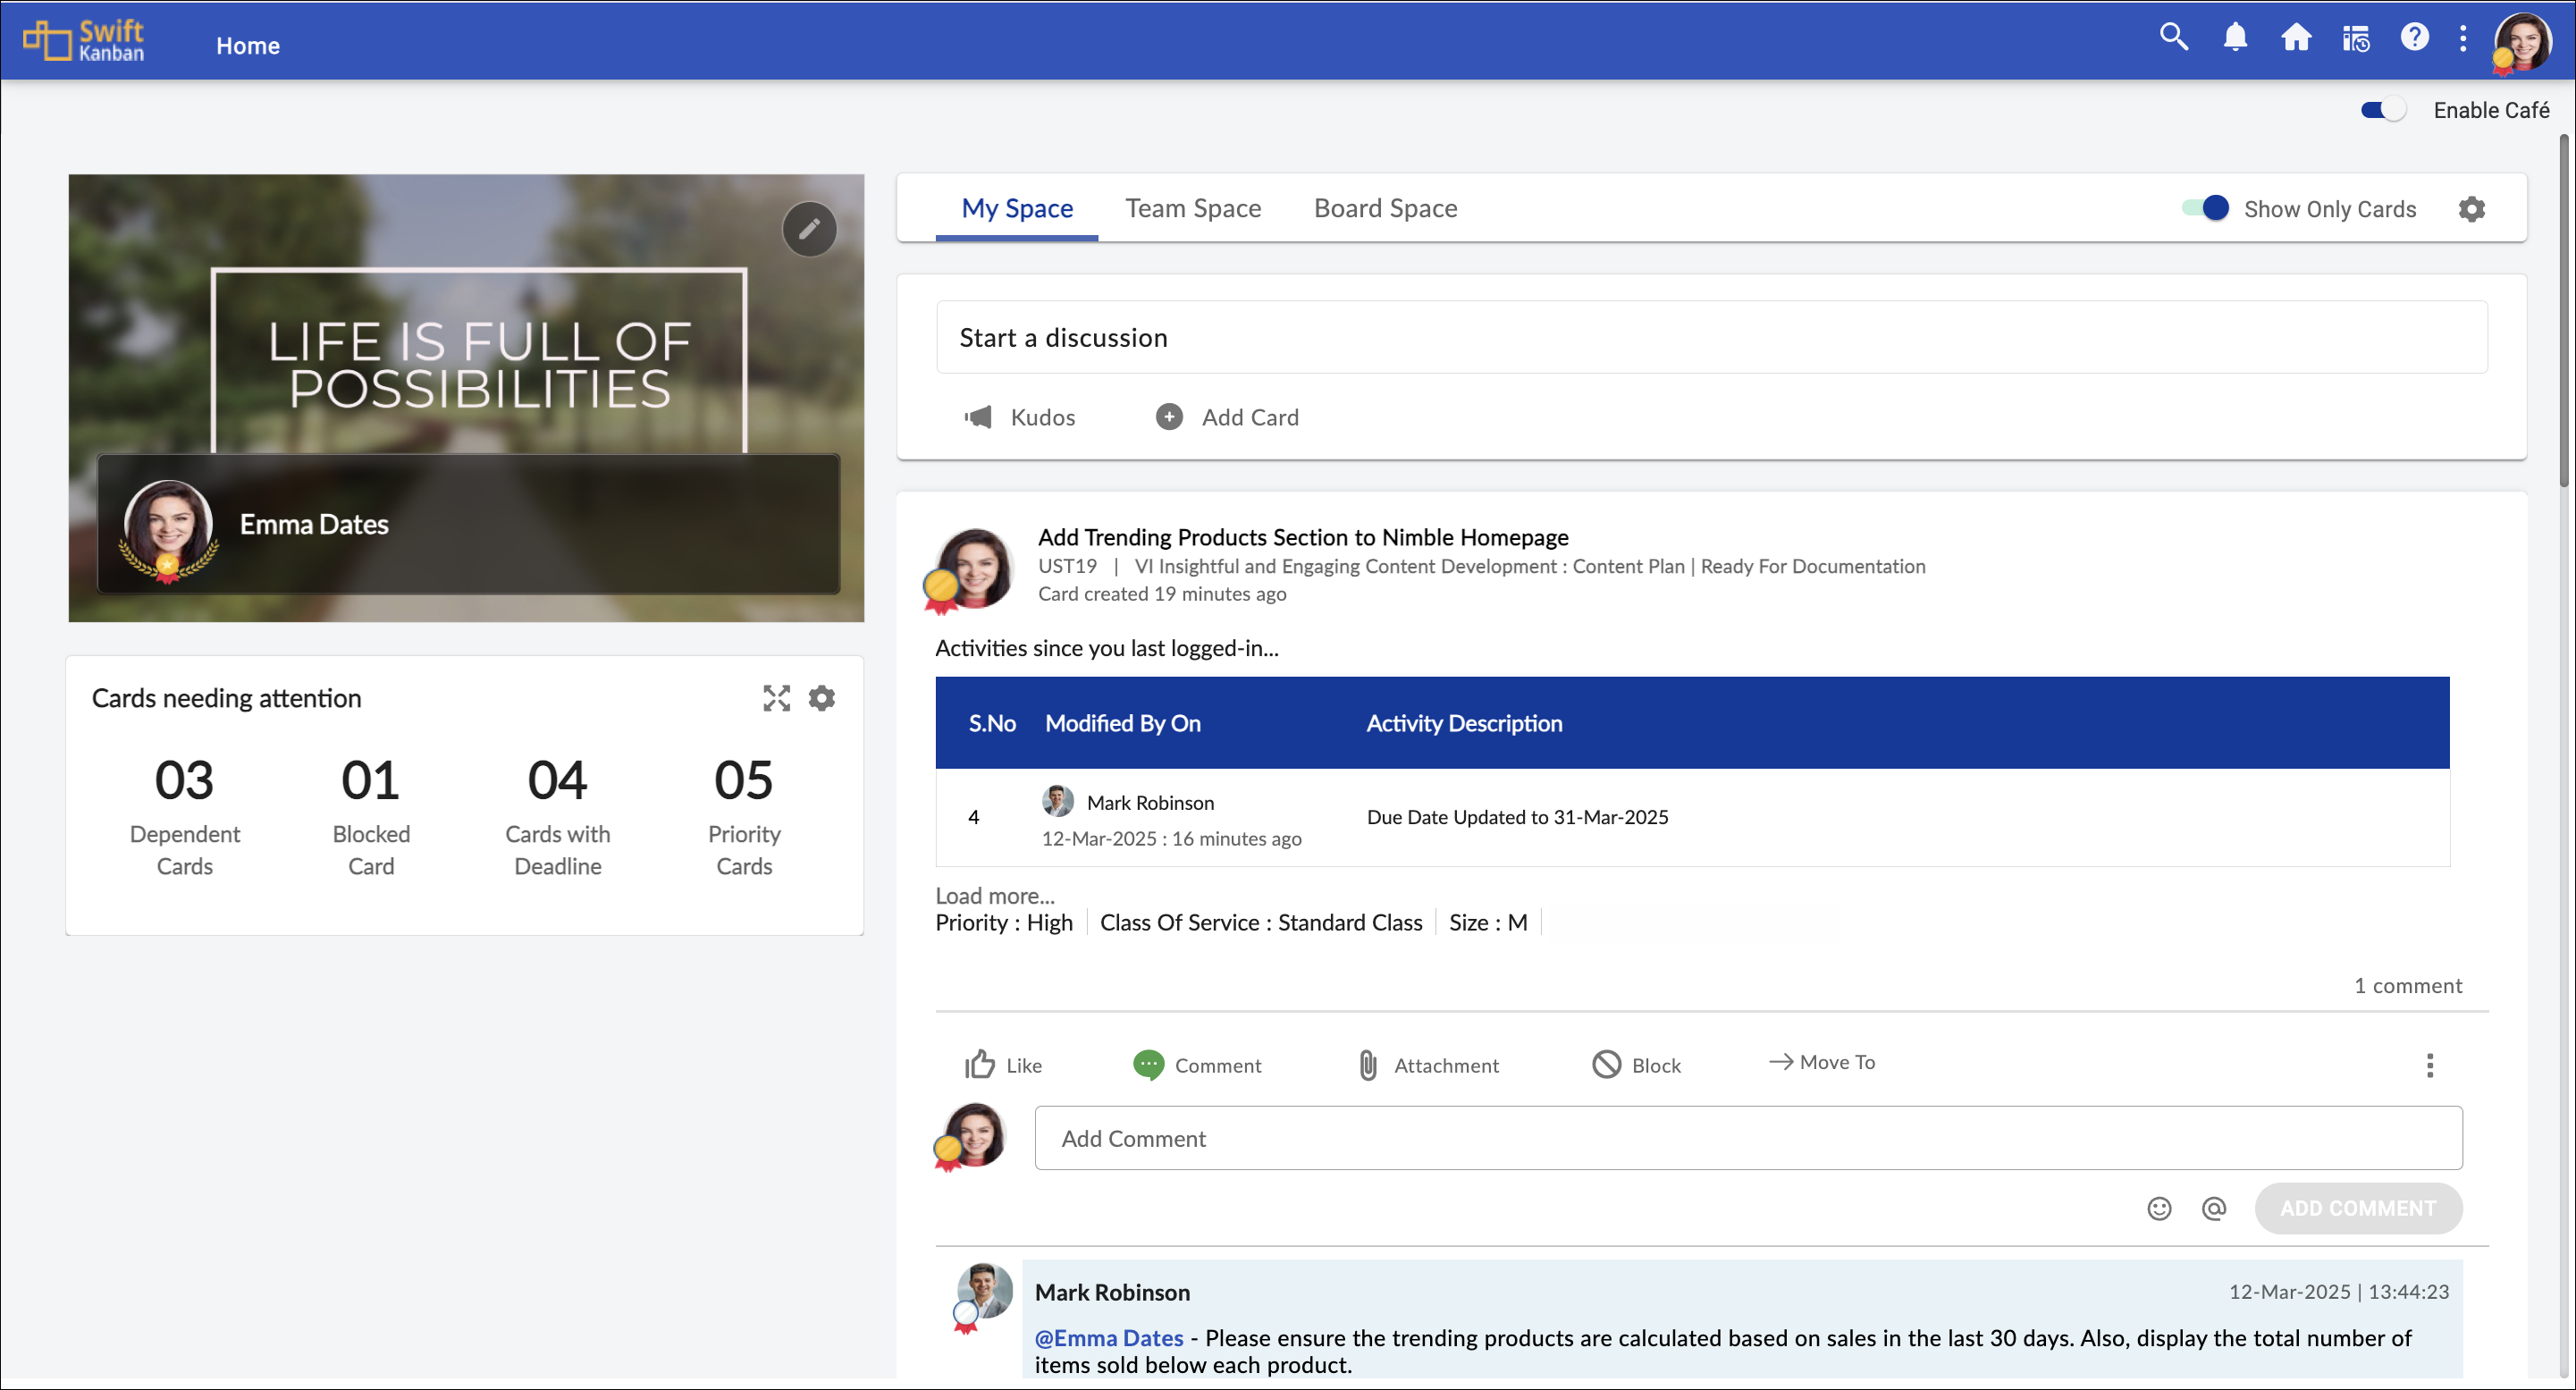The height and width of the screenshot is (1390, 2576).
Task: Click the Start a discussion field
Action: tap(1711, 338)
